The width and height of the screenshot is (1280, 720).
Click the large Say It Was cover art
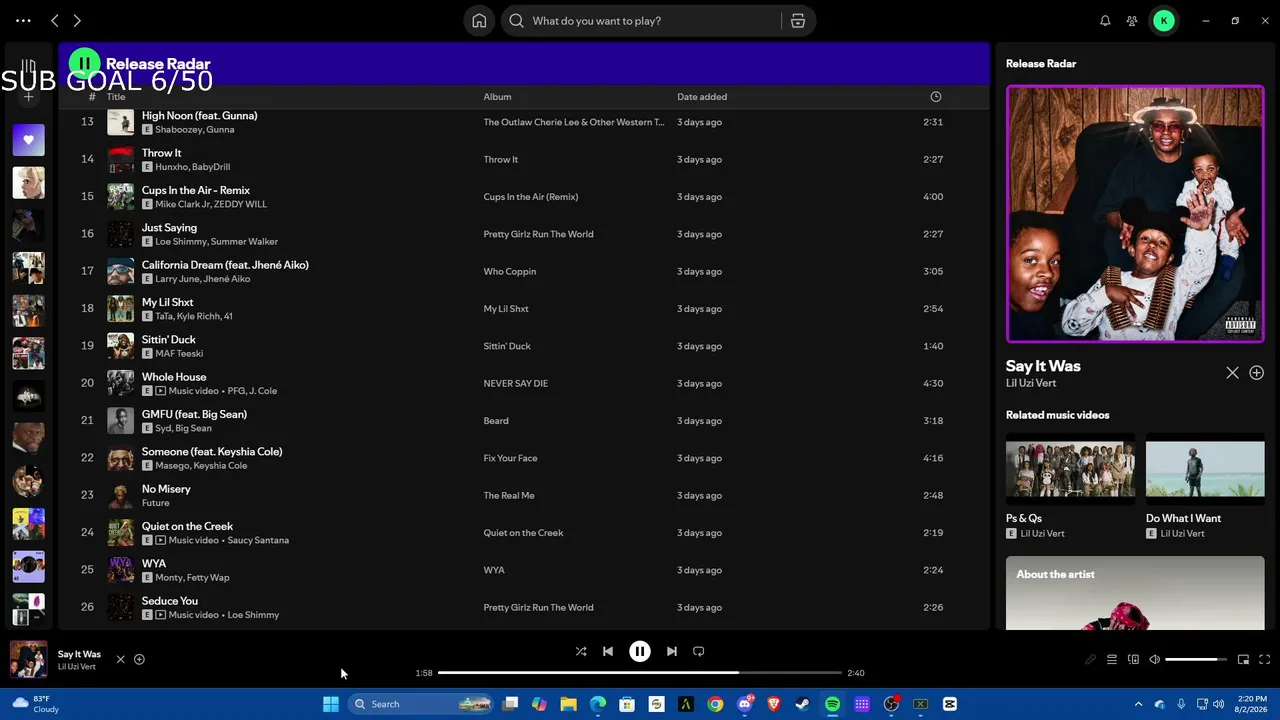1135,214
